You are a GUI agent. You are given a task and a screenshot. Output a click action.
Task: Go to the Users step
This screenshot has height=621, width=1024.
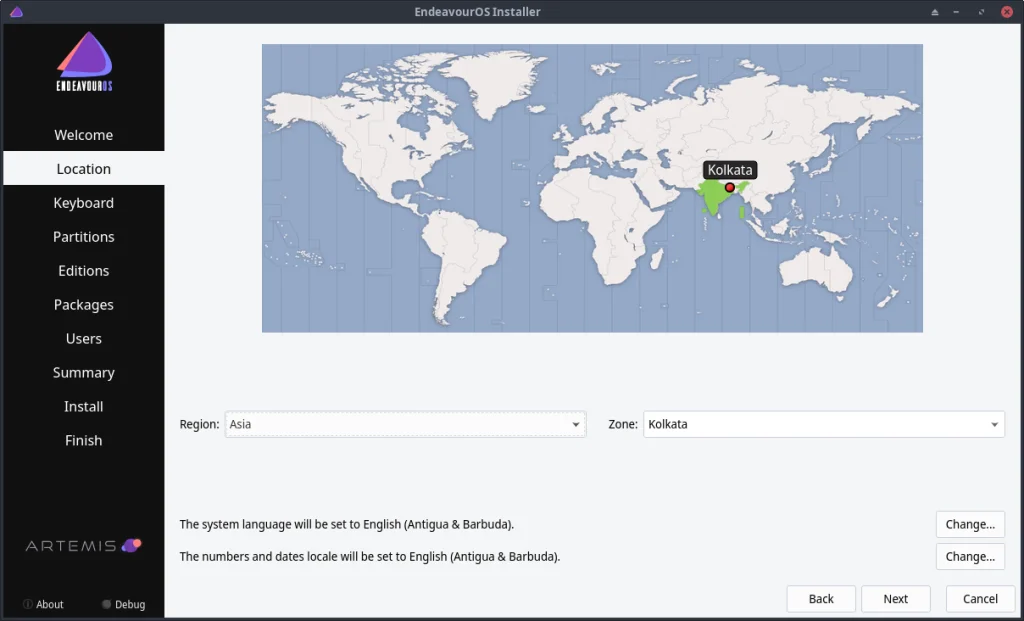(84, 338)
